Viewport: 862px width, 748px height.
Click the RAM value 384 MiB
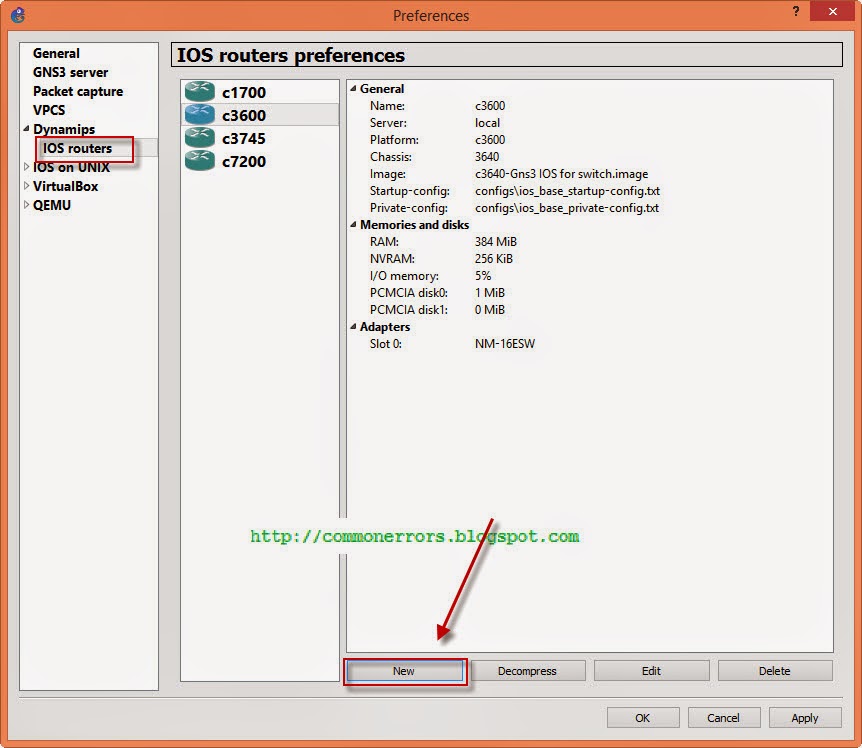click(496, 241)
